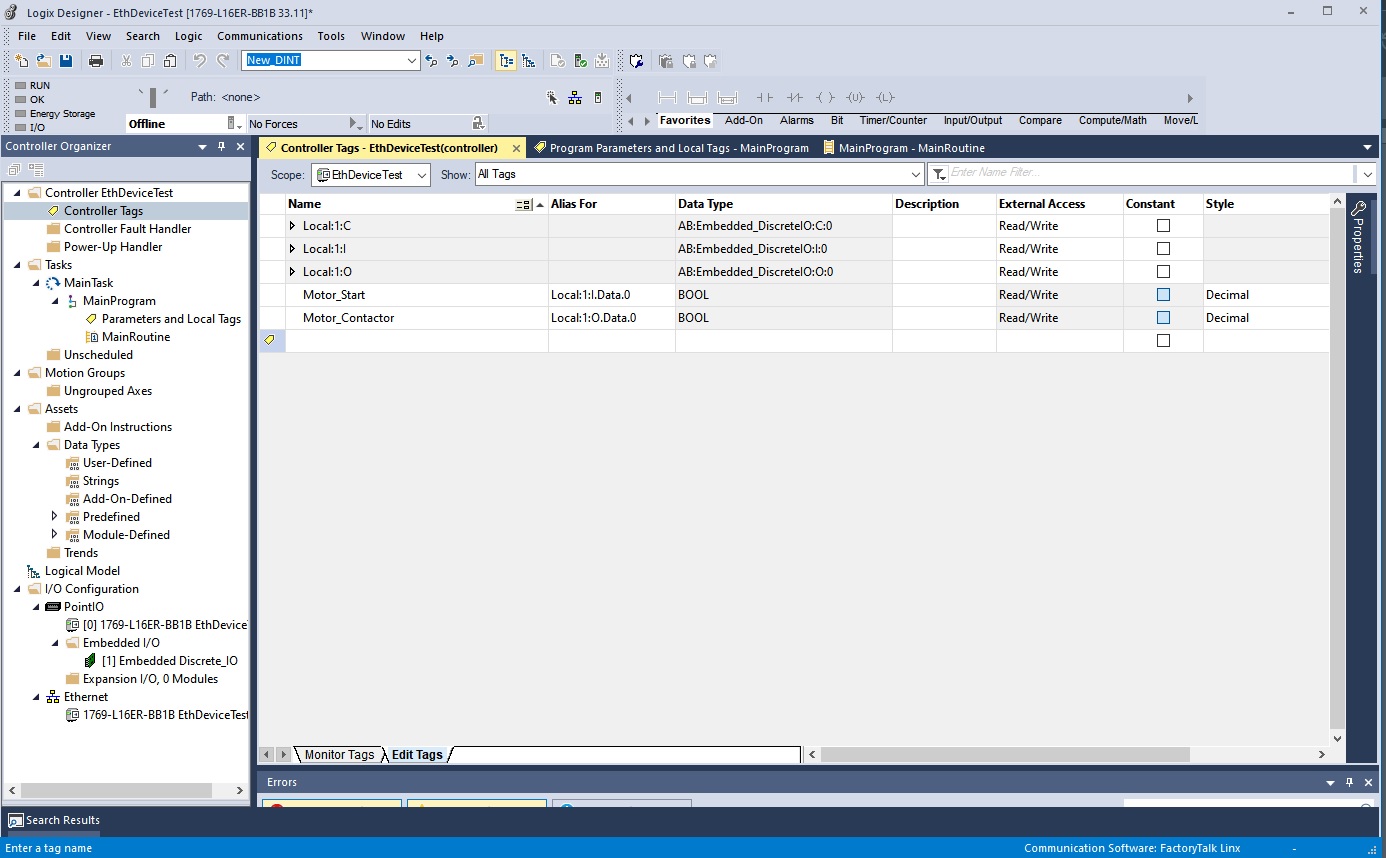The height and width of the screenshot is (858, 1386).
Task: Click the controller properties icon beside path
Action: 598,97
